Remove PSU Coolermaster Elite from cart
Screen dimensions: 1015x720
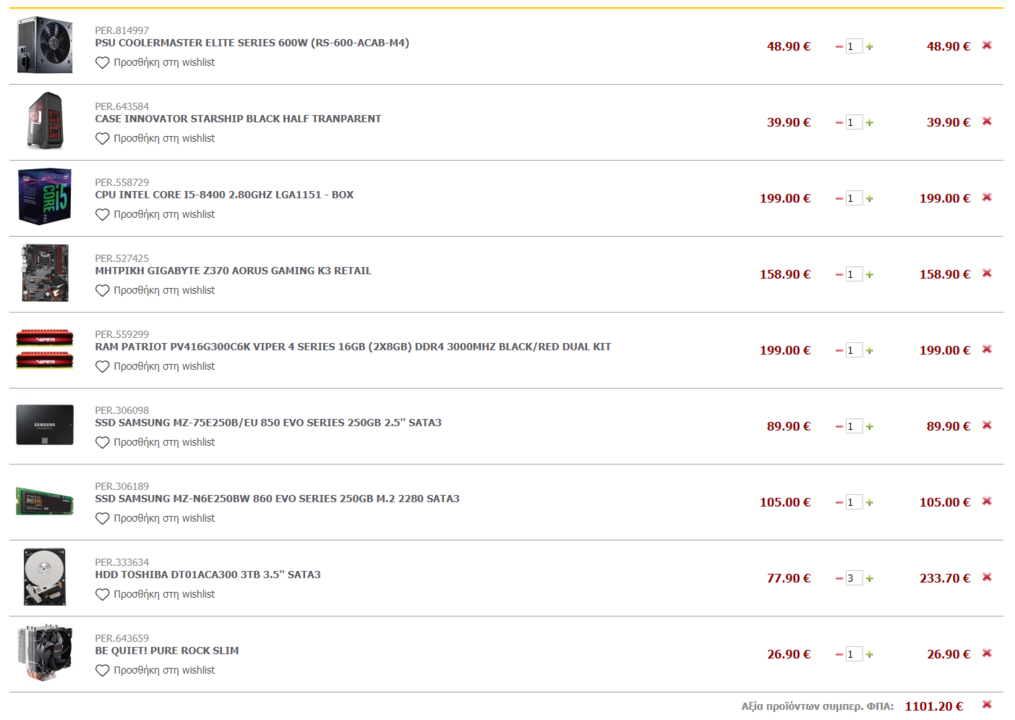click(x=987, y=45)
